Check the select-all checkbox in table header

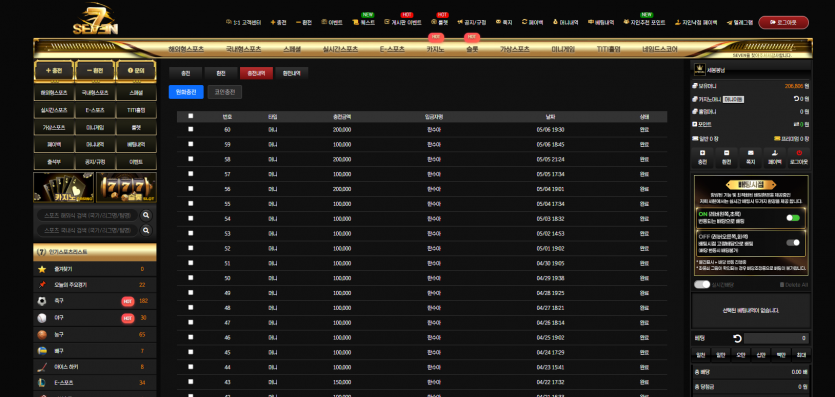(191, 116)
